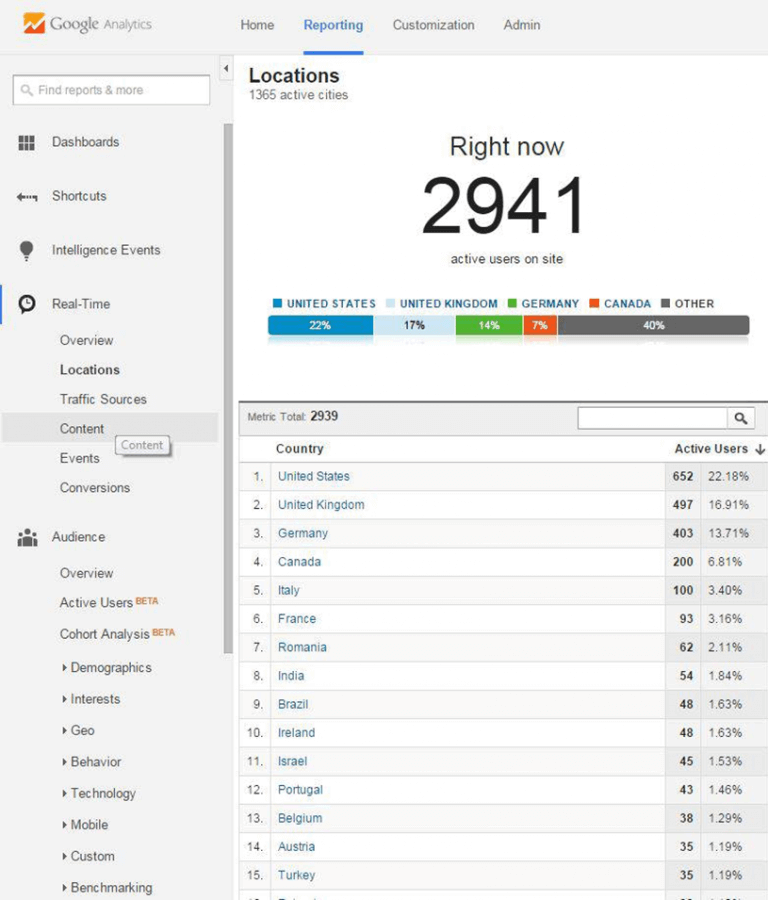Open Real-Time Overview report
The image size is (768, 900).
coord(87,340)
